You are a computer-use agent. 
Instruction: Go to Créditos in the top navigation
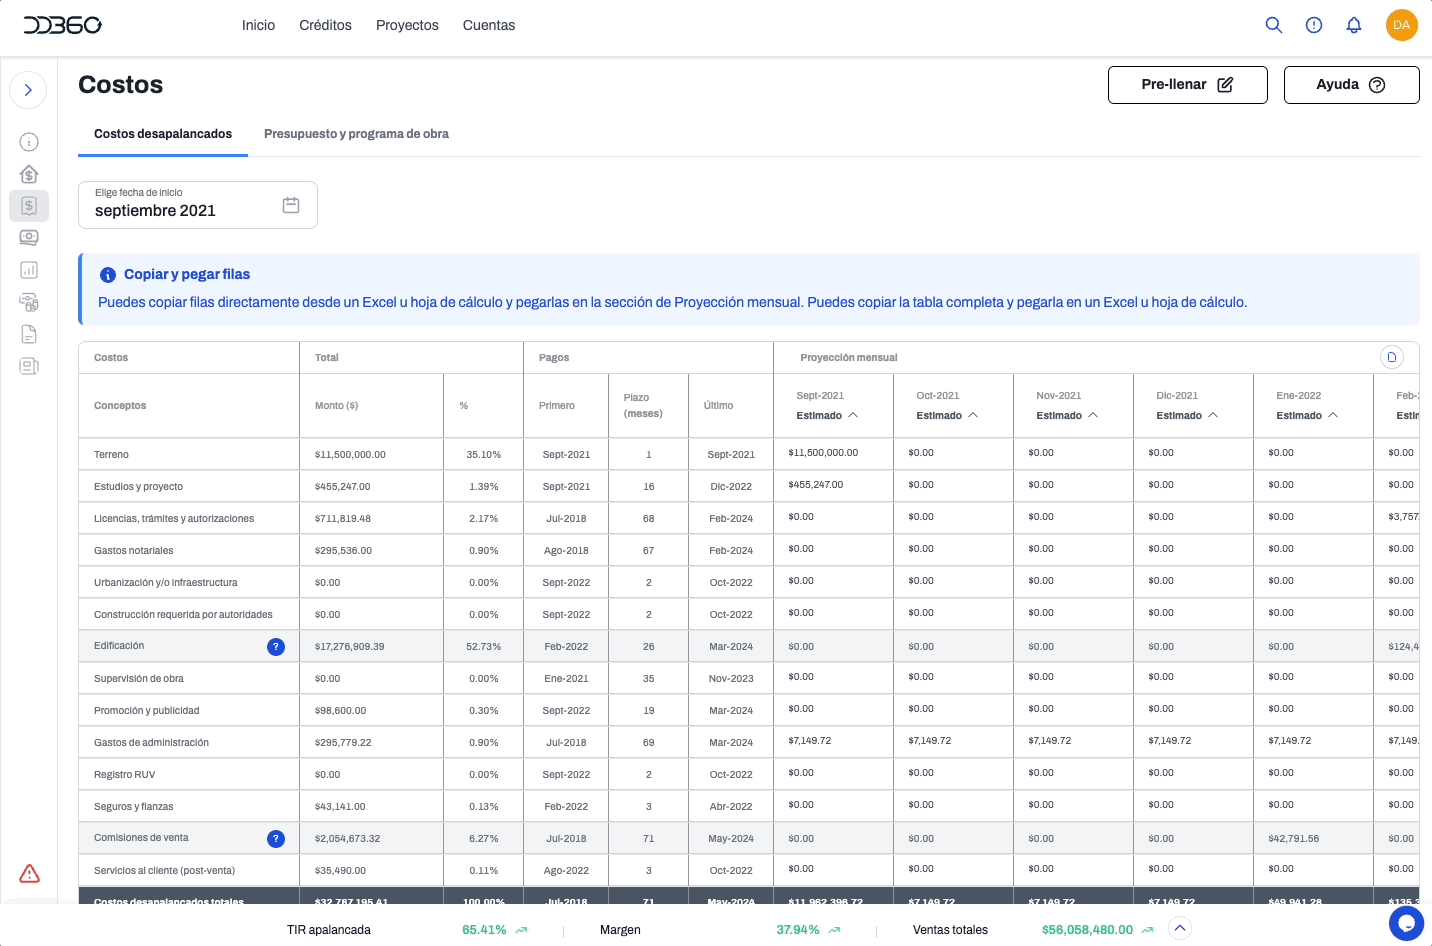[325, 25]
